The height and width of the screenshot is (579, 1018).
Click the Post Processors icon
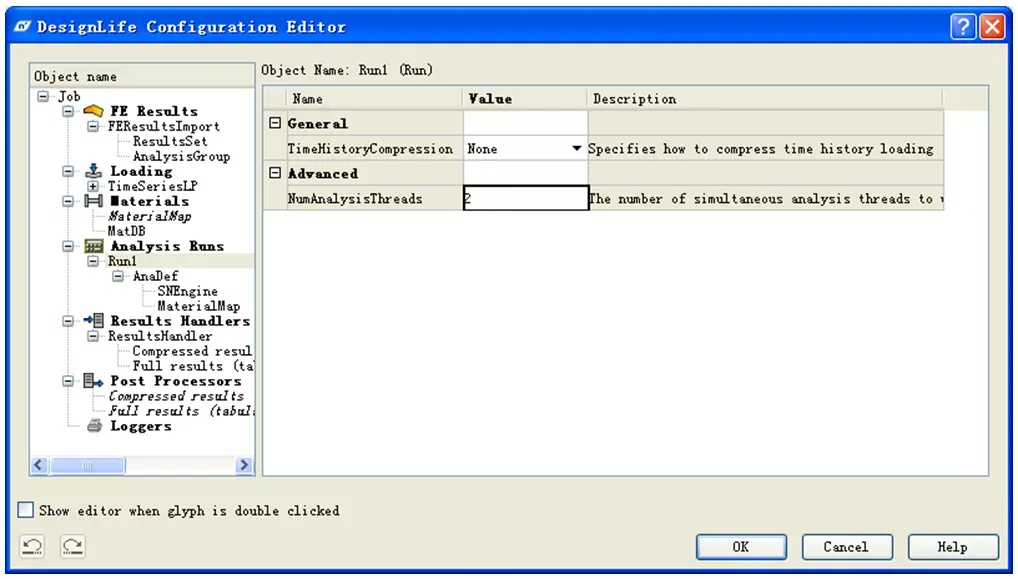[x=93, y=381]
